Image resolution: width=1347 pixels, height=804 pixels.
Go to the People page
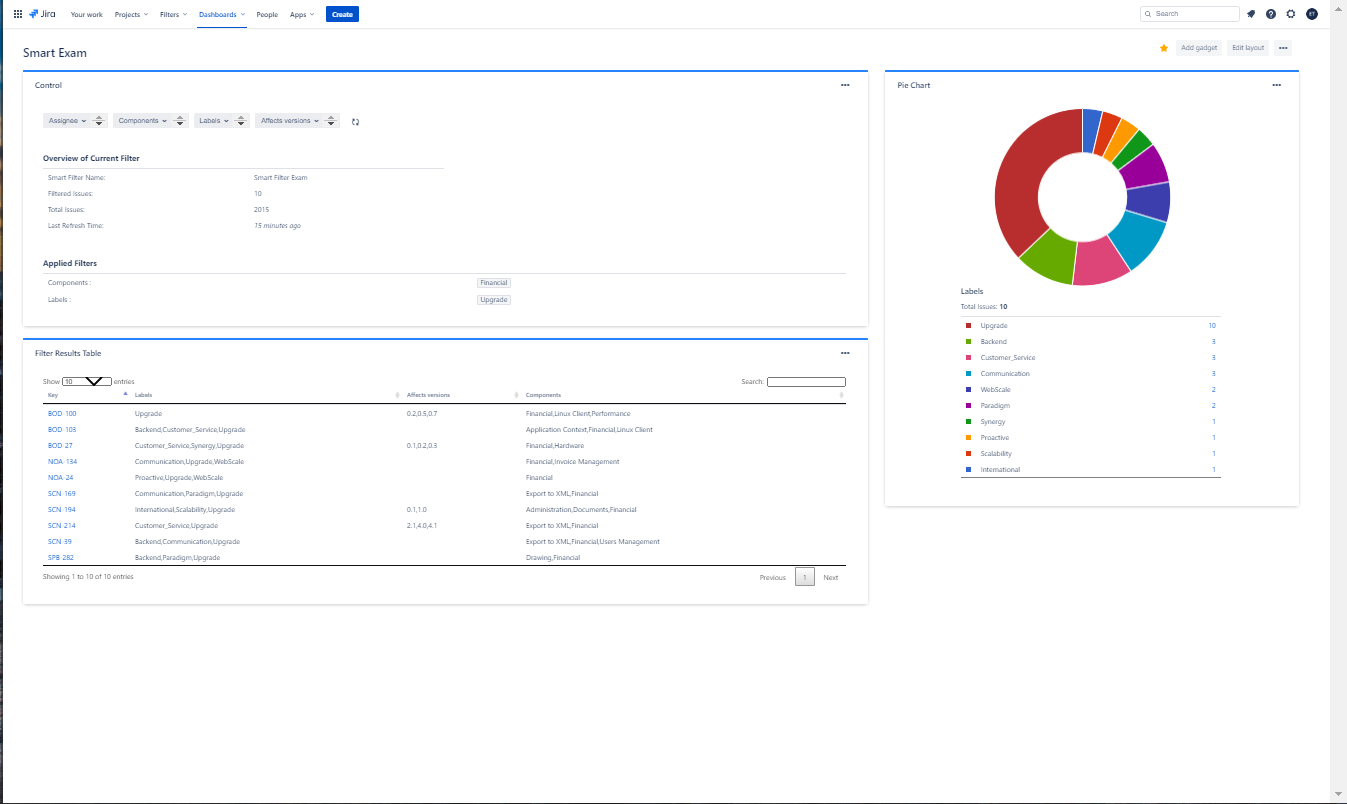point(267,15)
